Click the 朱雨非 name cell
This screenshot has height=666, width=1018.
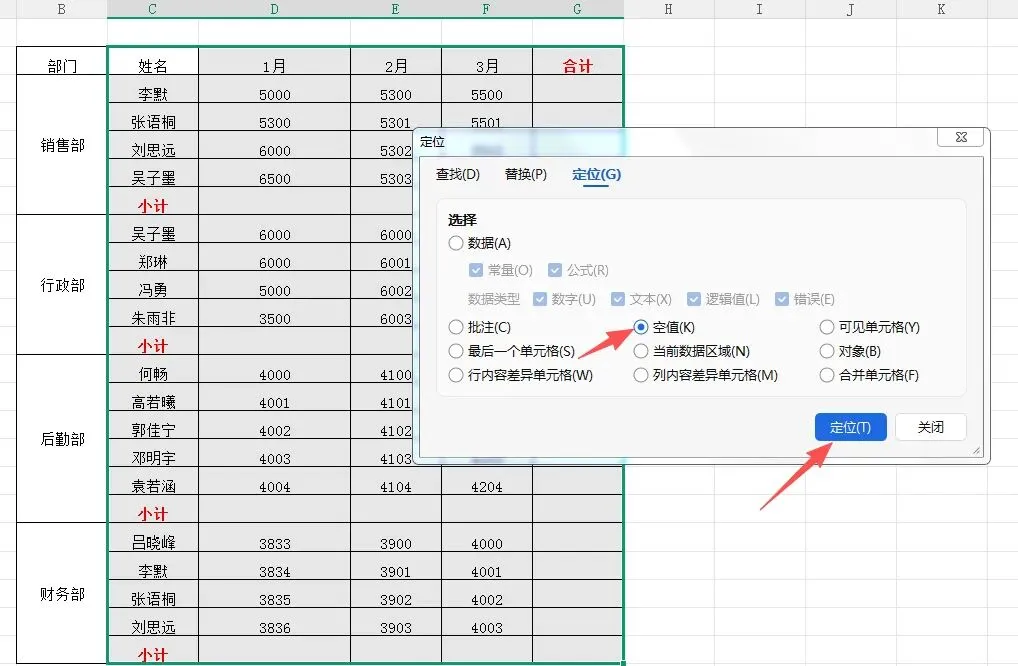click(x=153, y=313)
